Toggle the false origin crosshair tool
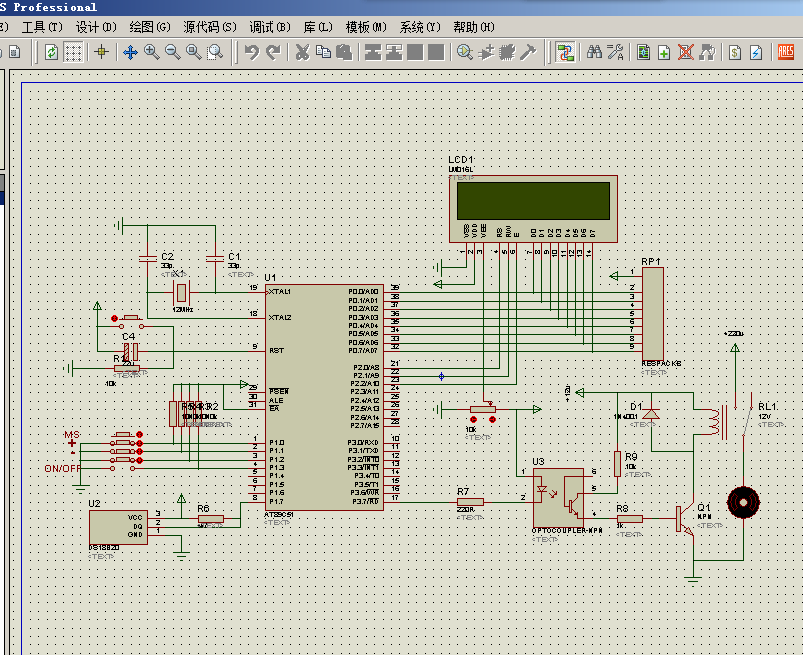This screenshot has width=803, height=655. (x=101, y=52)
